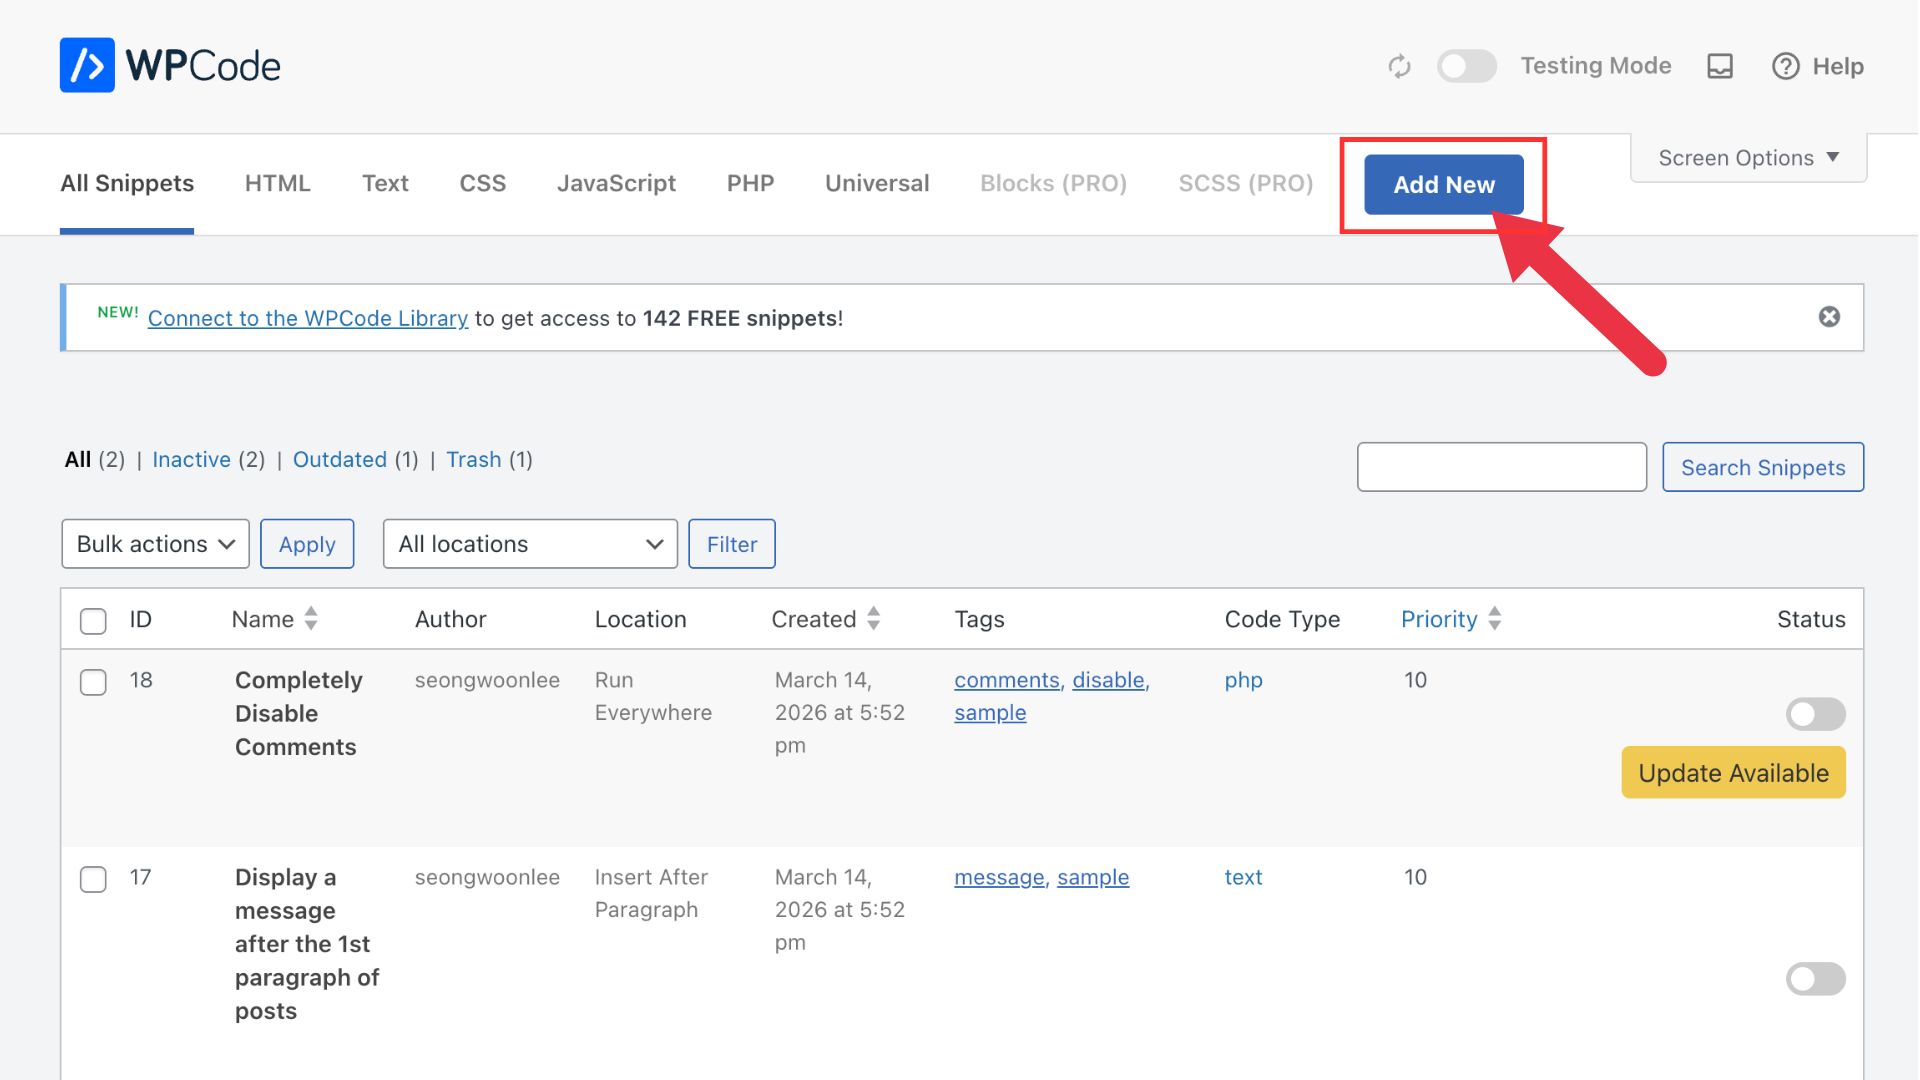Show Inactive snippets filter
Screen dimensions: 1920x1080
click(191, 459)
